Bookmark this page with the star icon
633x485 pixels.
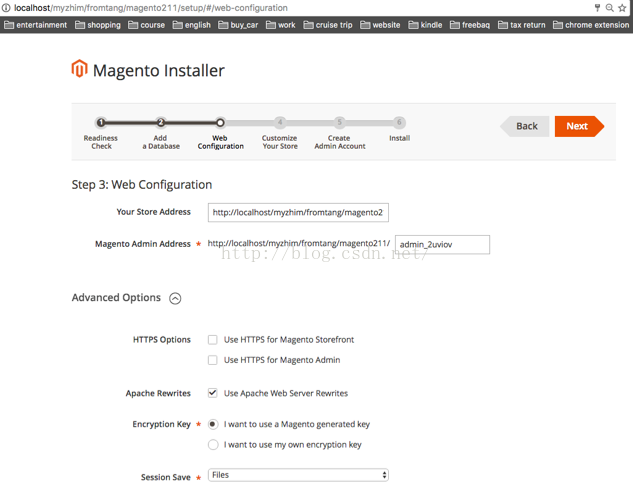(x=622, y=8)
